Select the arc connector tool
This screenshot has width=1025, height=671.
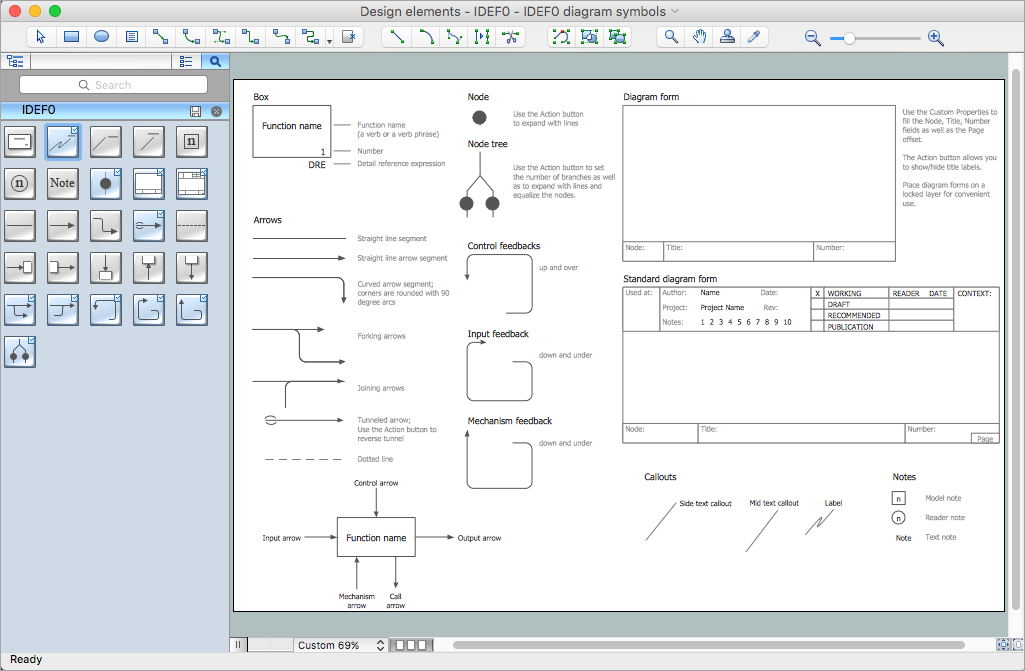[x=191, y=37]
